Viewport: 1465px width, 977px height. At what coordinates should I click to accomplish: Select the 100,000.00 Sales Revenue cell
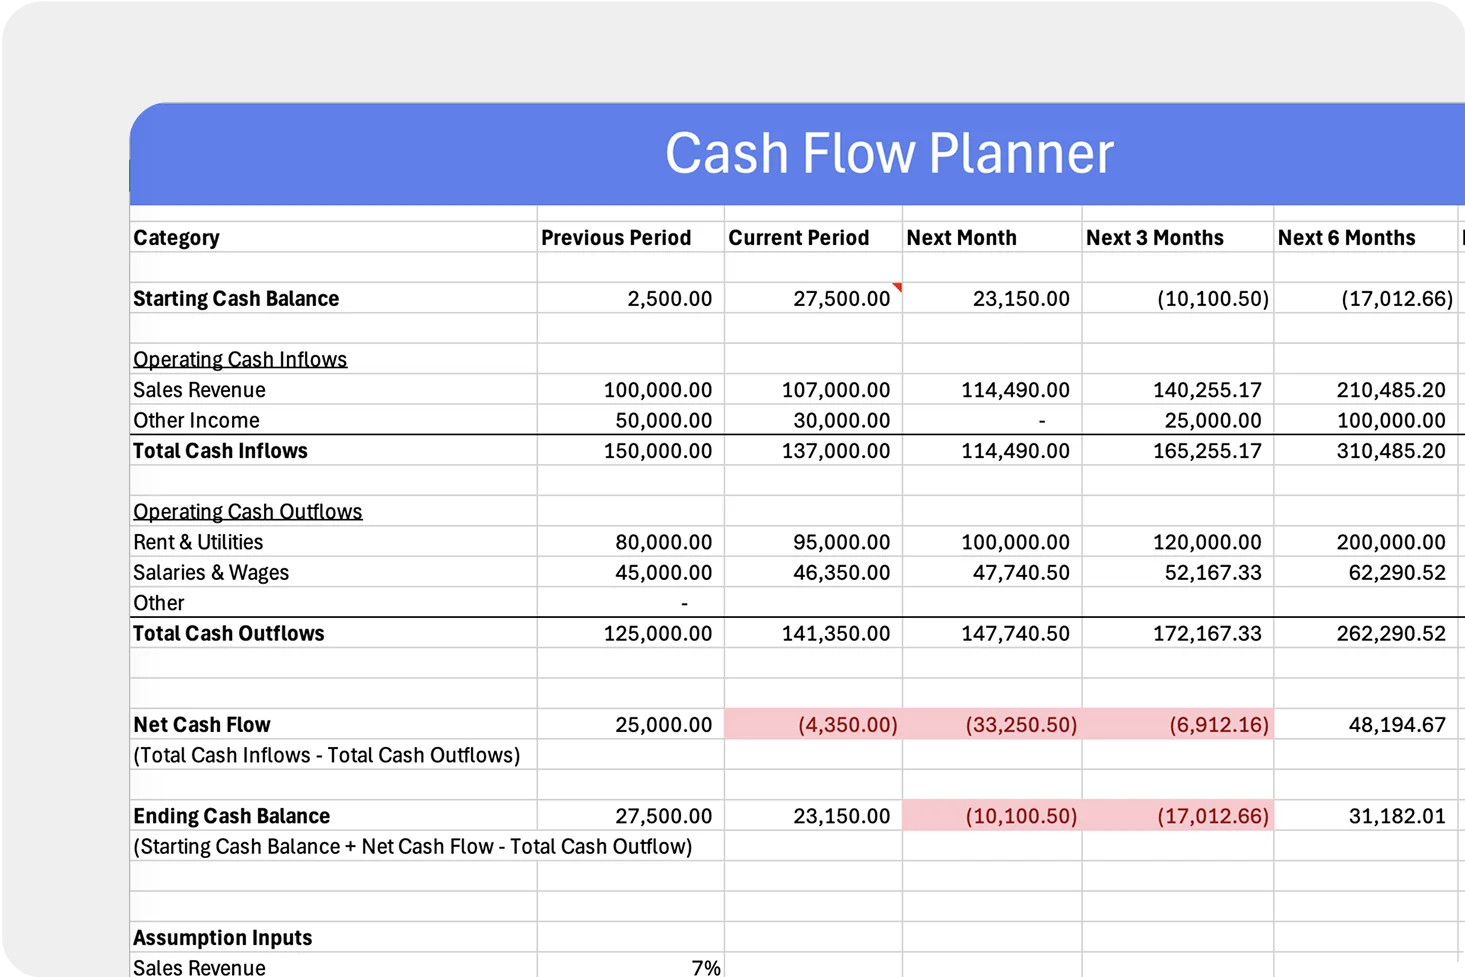pos(630,390)
